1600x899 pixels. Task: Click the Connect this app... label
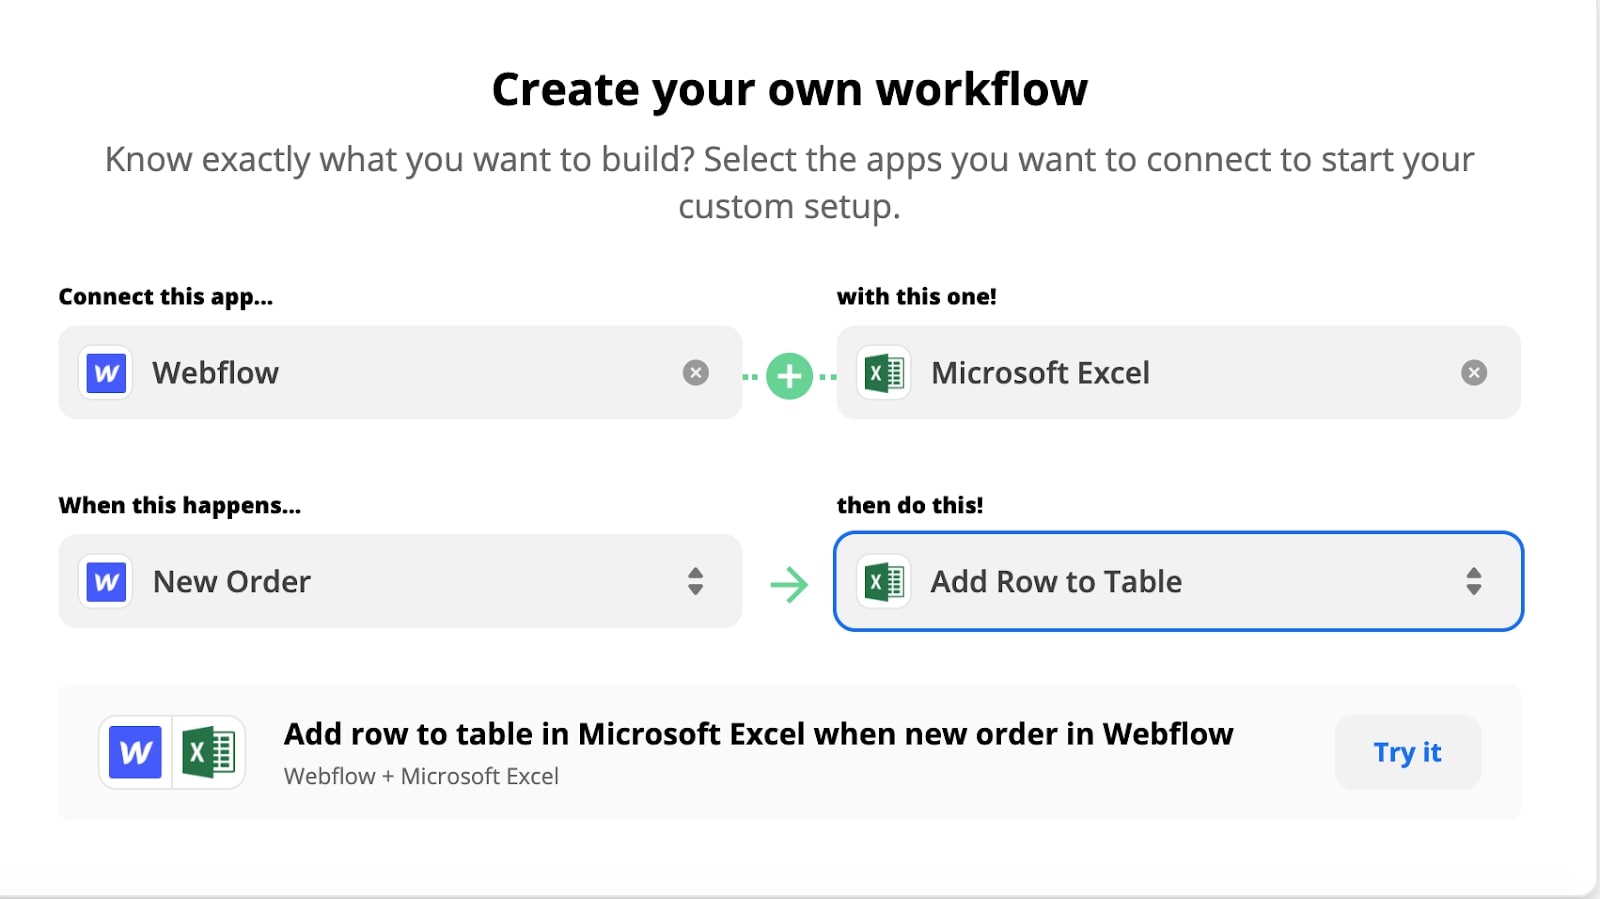pos(165,297)
